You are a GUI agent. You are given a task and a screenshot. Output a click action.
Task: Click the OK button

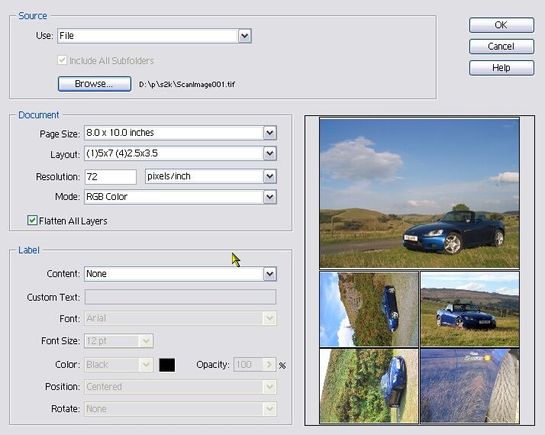click(x=501, y=25)
